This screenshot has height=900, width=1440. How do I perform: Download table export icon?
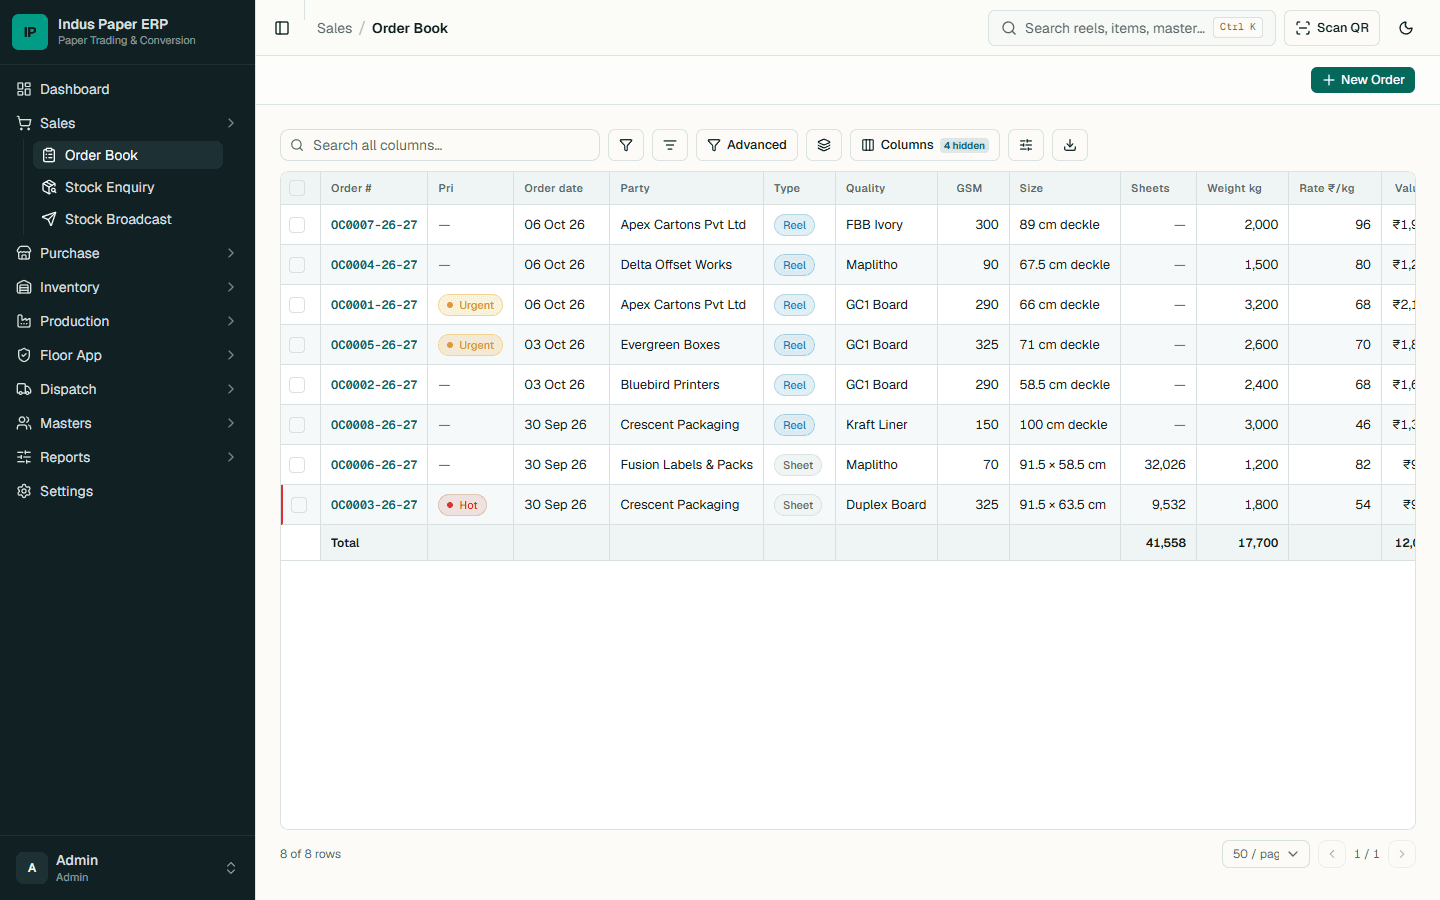[1070, 145]
